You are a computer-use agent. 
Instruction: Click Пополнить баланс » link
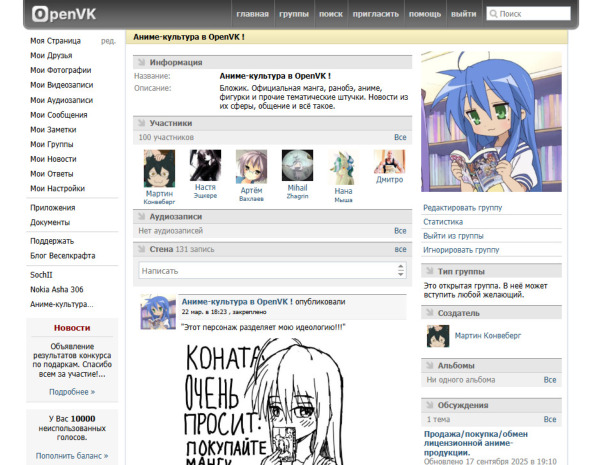point(72,456)
